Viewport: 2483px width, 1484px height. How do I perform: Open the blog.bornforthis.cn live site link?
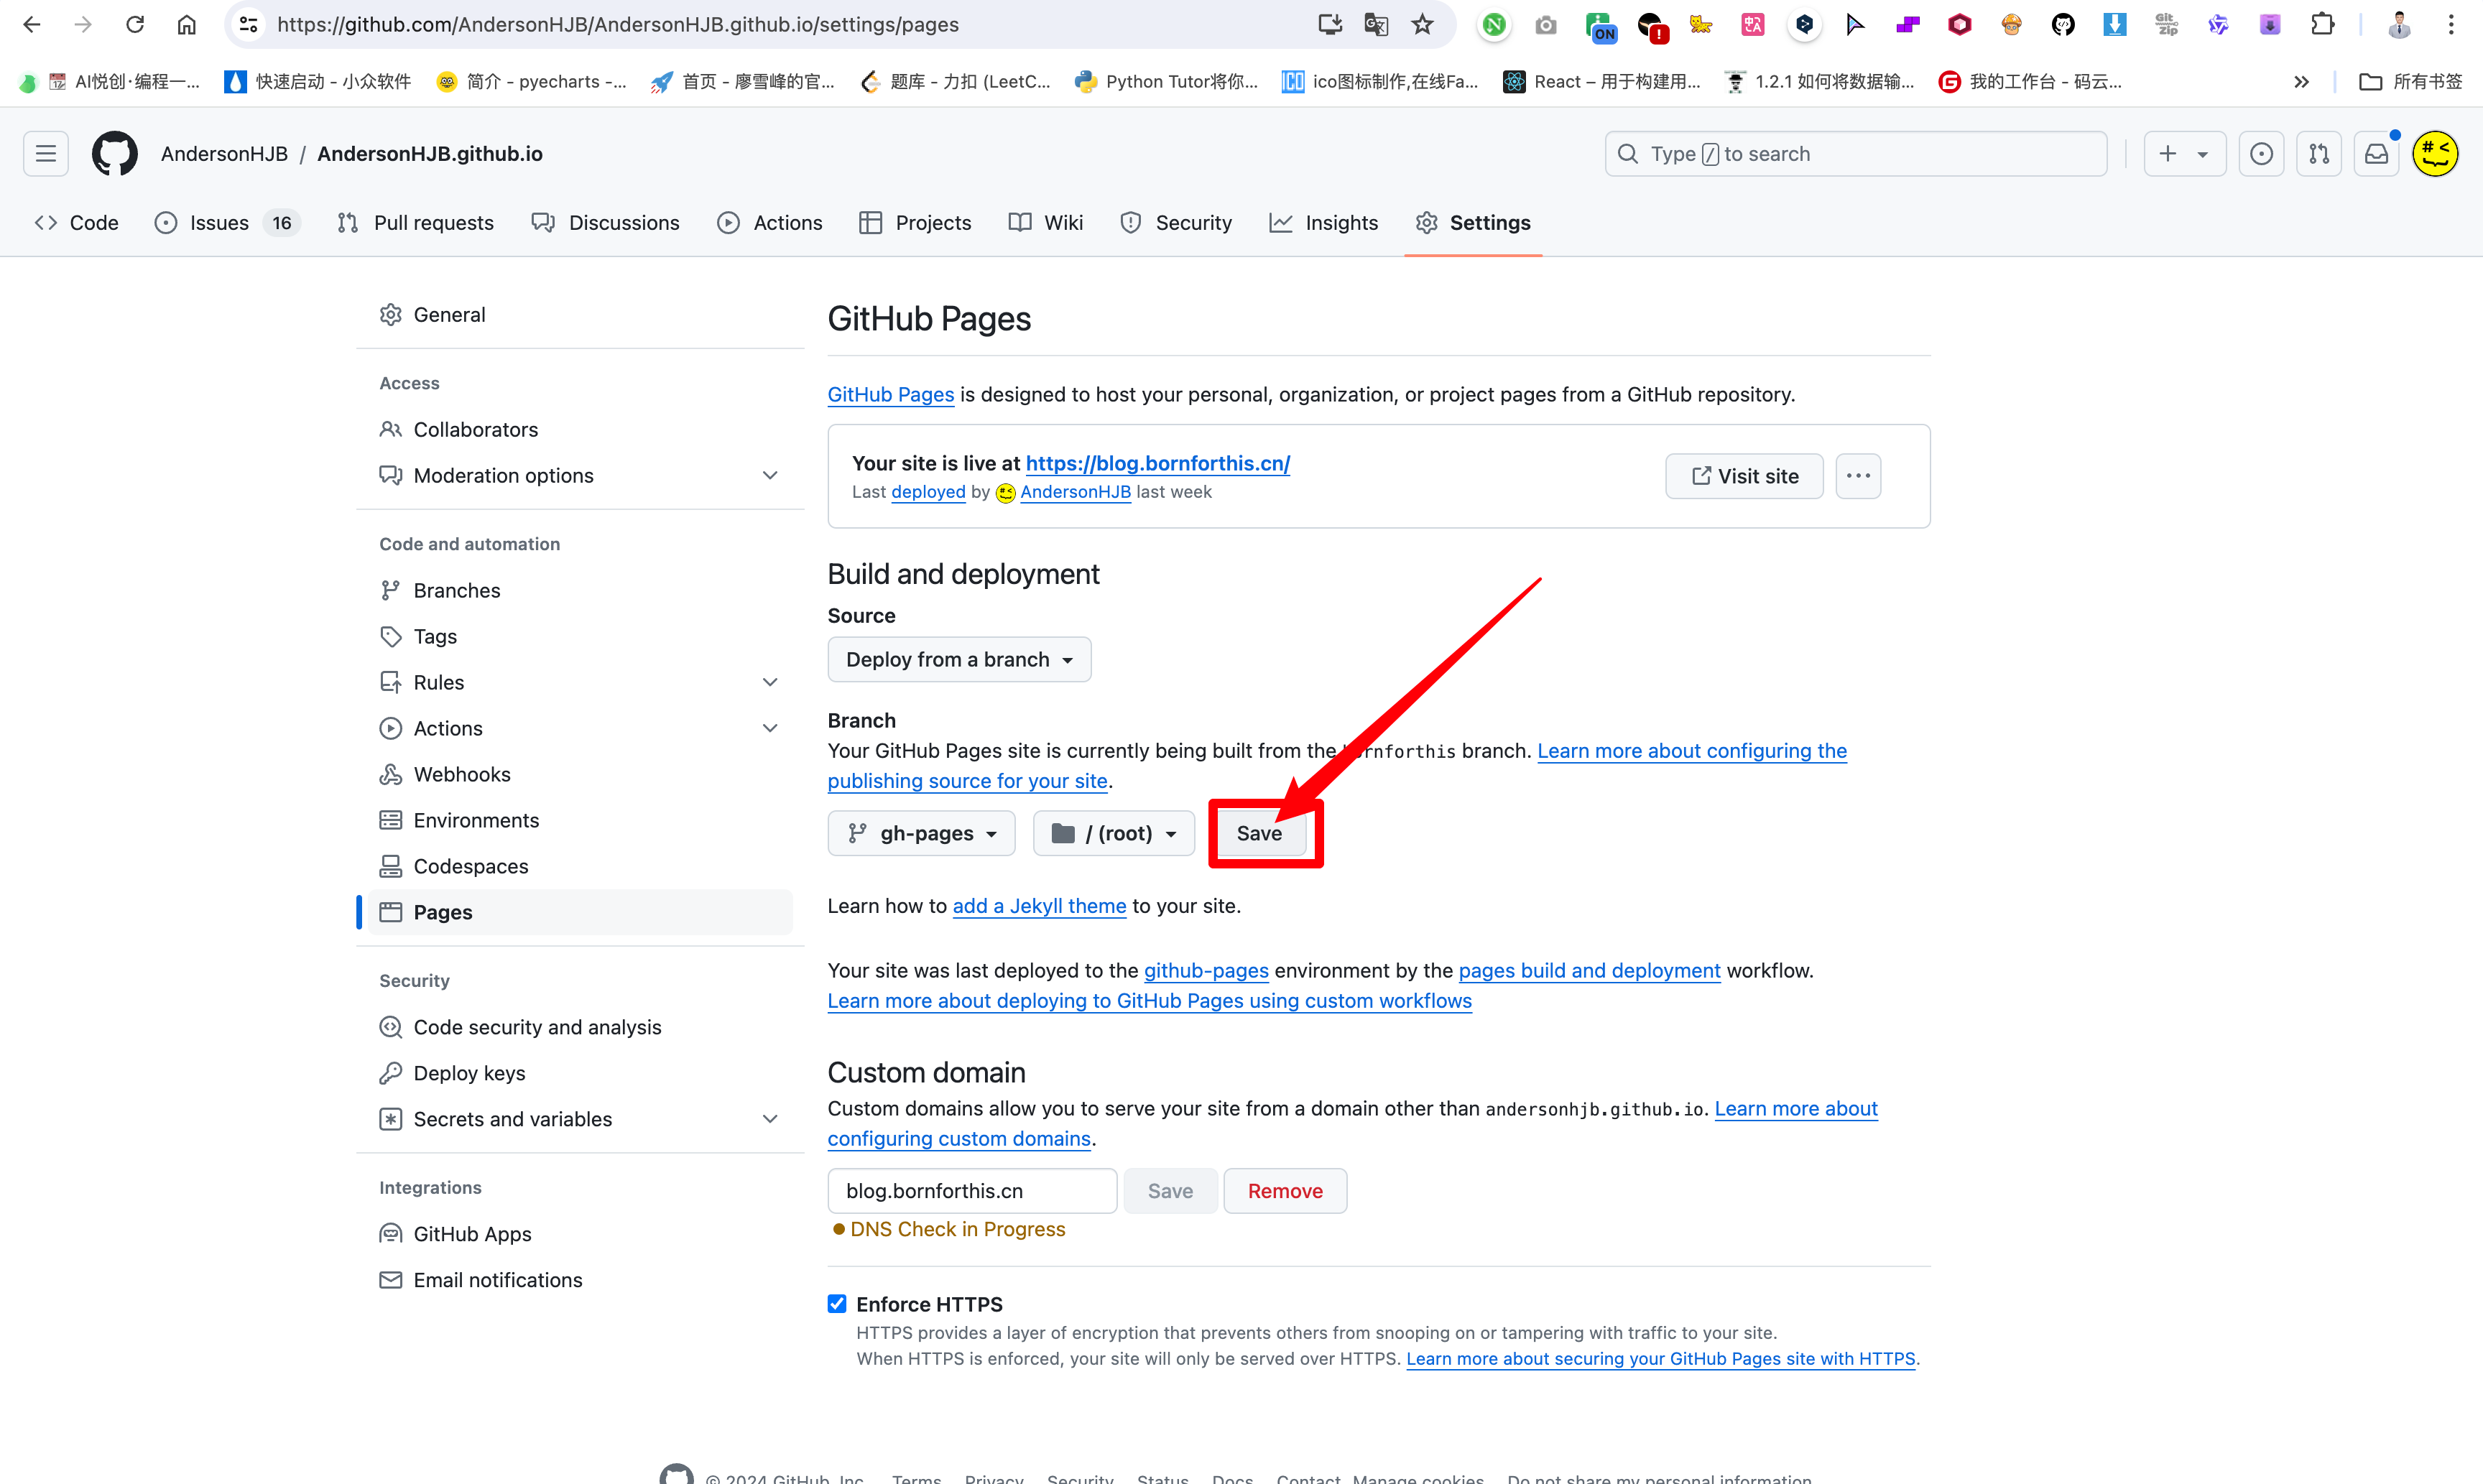(1158, 463)
